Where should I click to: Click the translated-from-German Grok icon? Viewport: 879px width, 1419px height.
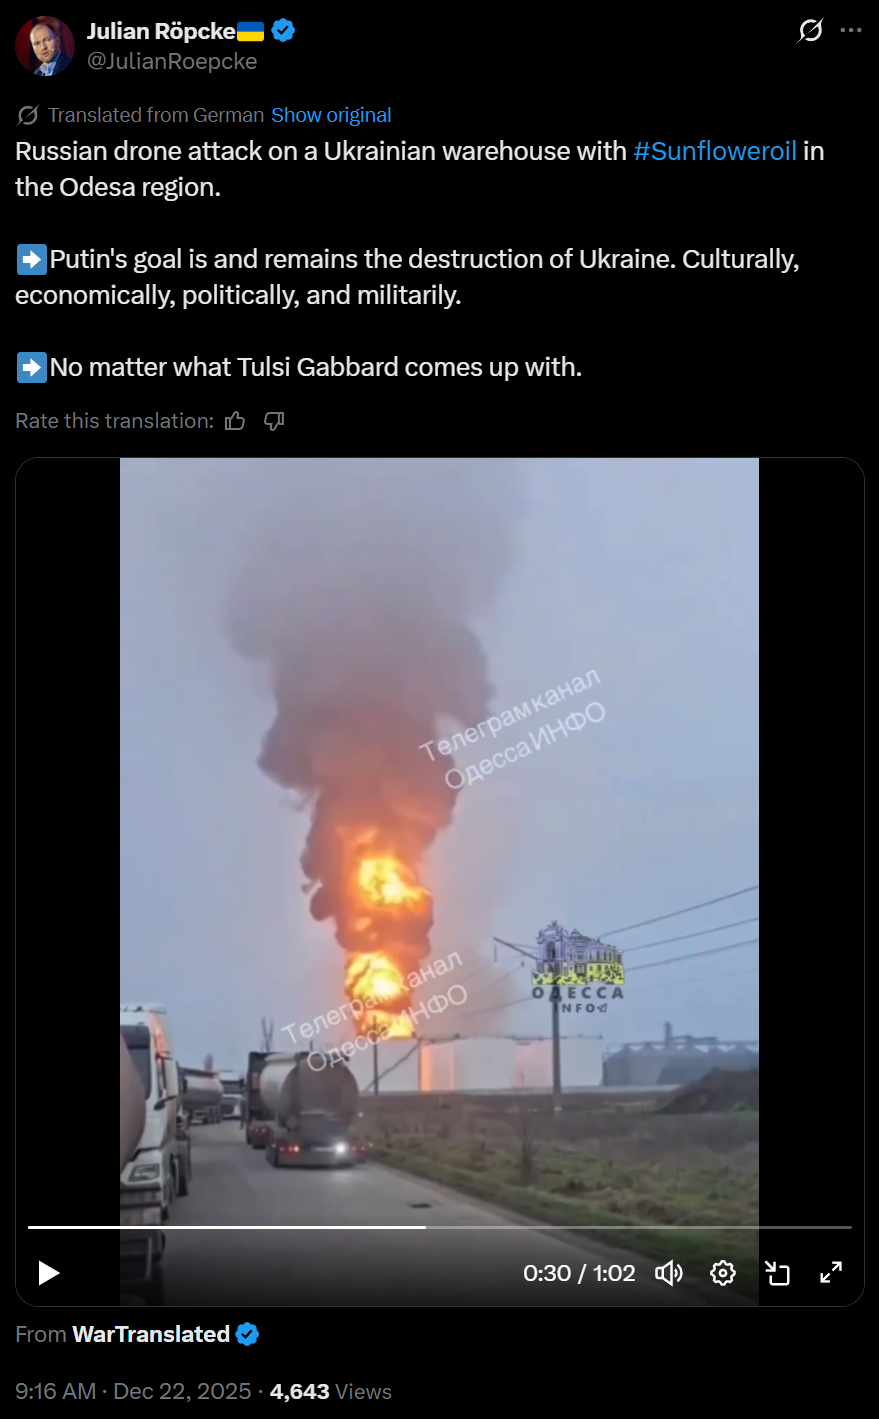28,115
